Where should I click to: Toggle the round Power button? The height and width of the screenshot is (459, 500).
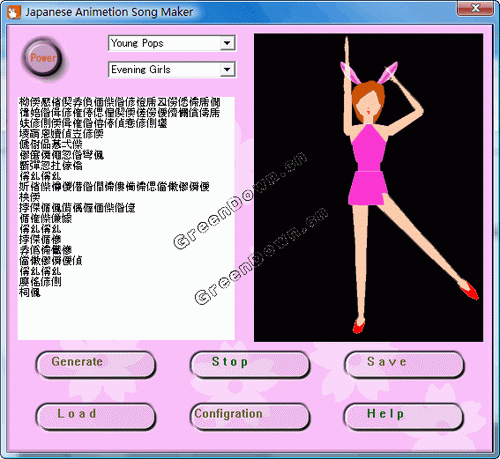[x=43, y=58]
